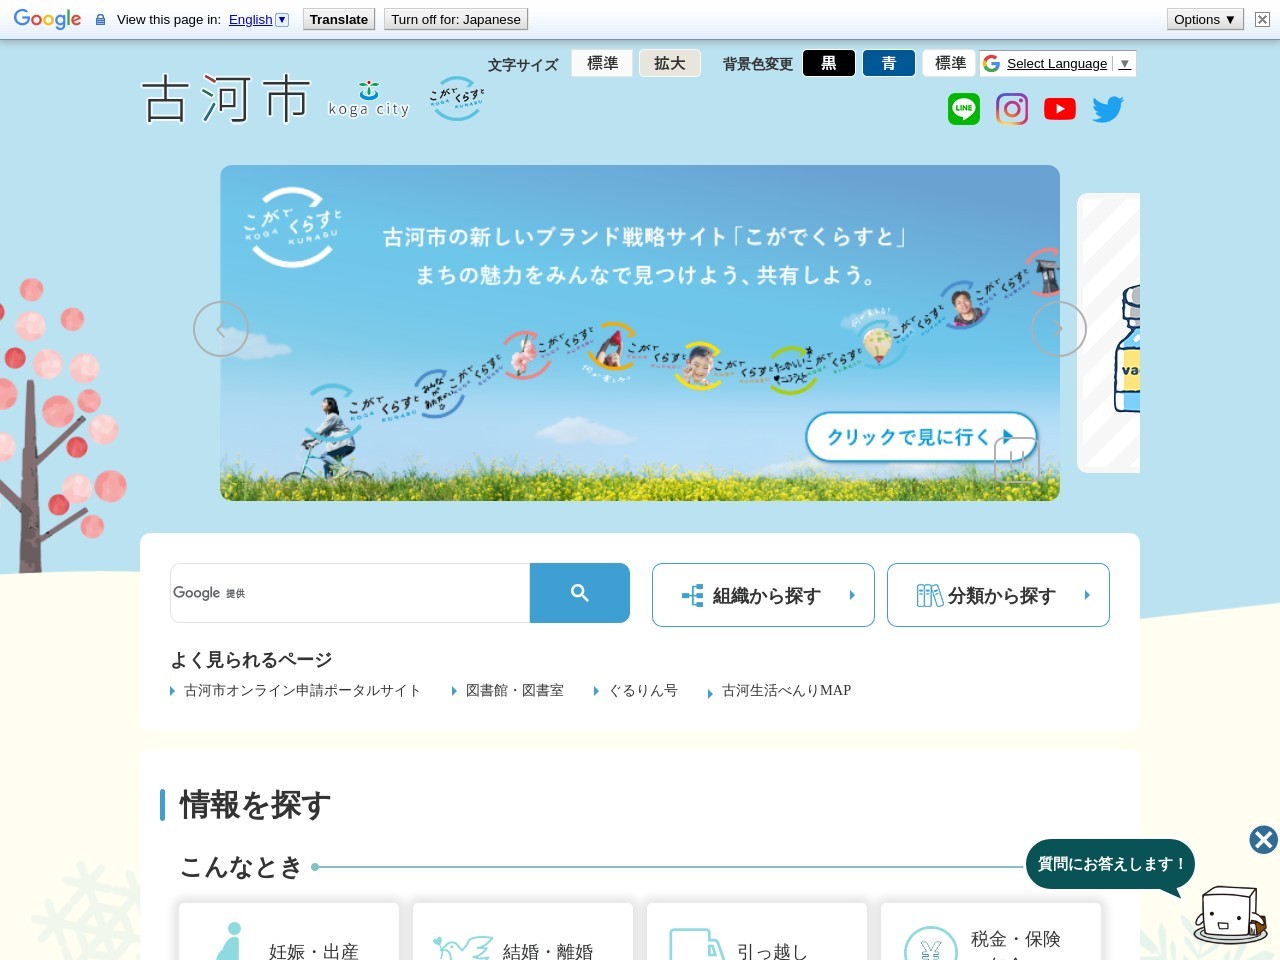Image resolution: width=1280 pixels, height=960 pixels.
Task: Click the こがでくらすと brand banner slide
Action: click(640, 333)
